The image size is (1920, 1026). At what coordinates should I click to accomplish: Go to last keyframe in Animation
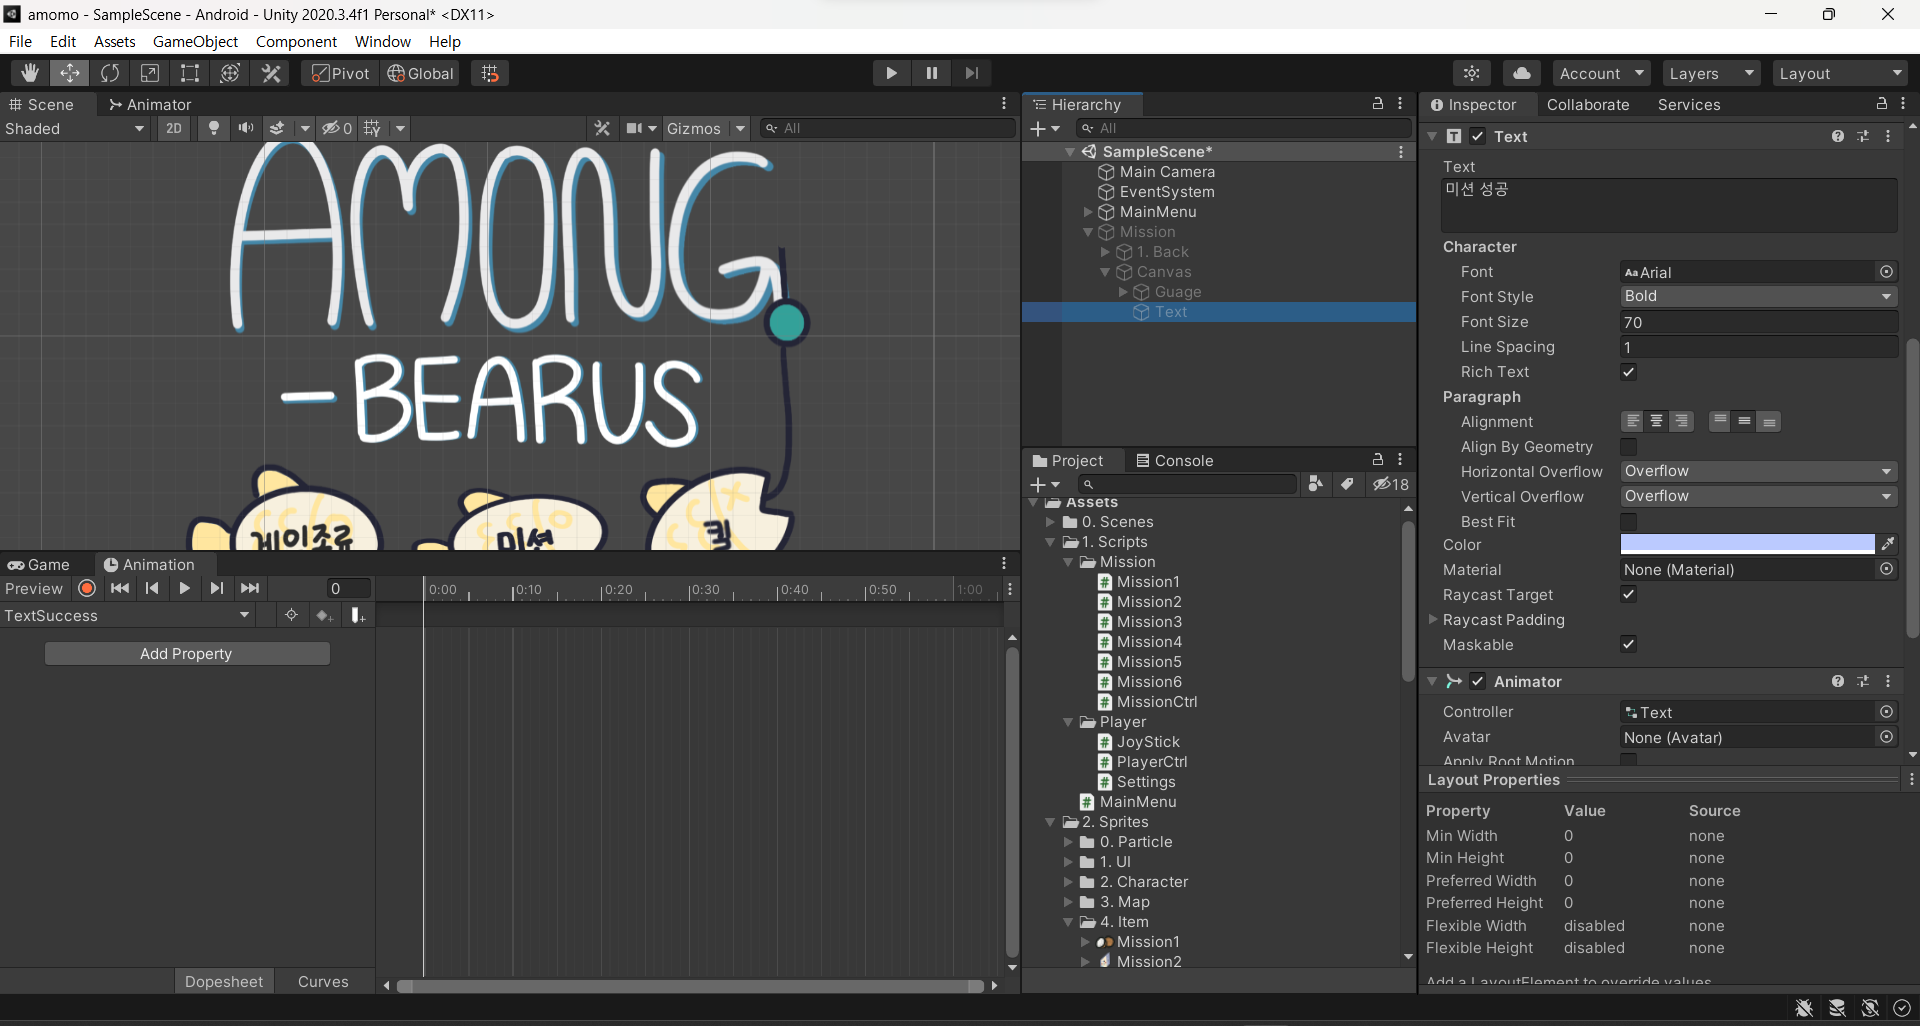coord(250,589)
